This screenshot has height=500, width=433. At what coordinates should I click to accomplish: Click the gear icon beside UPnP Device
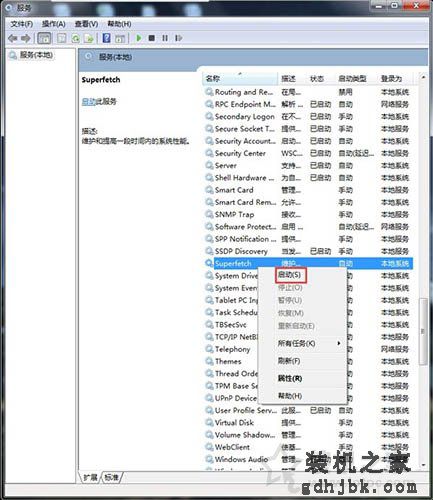pyautogui.click(x=209, y=398)
